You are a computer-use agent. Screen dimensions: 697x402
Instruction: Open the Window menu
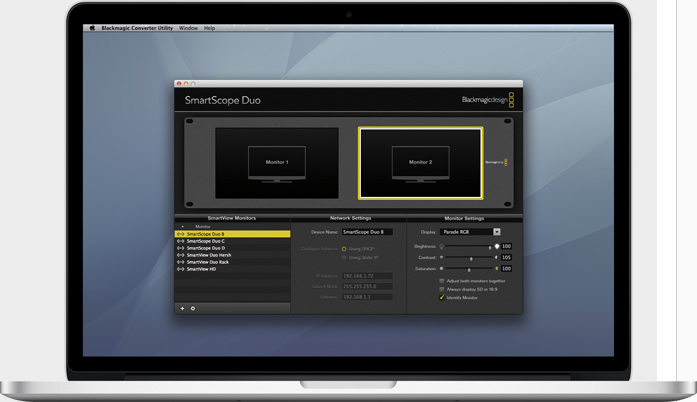tap(188, 28)
